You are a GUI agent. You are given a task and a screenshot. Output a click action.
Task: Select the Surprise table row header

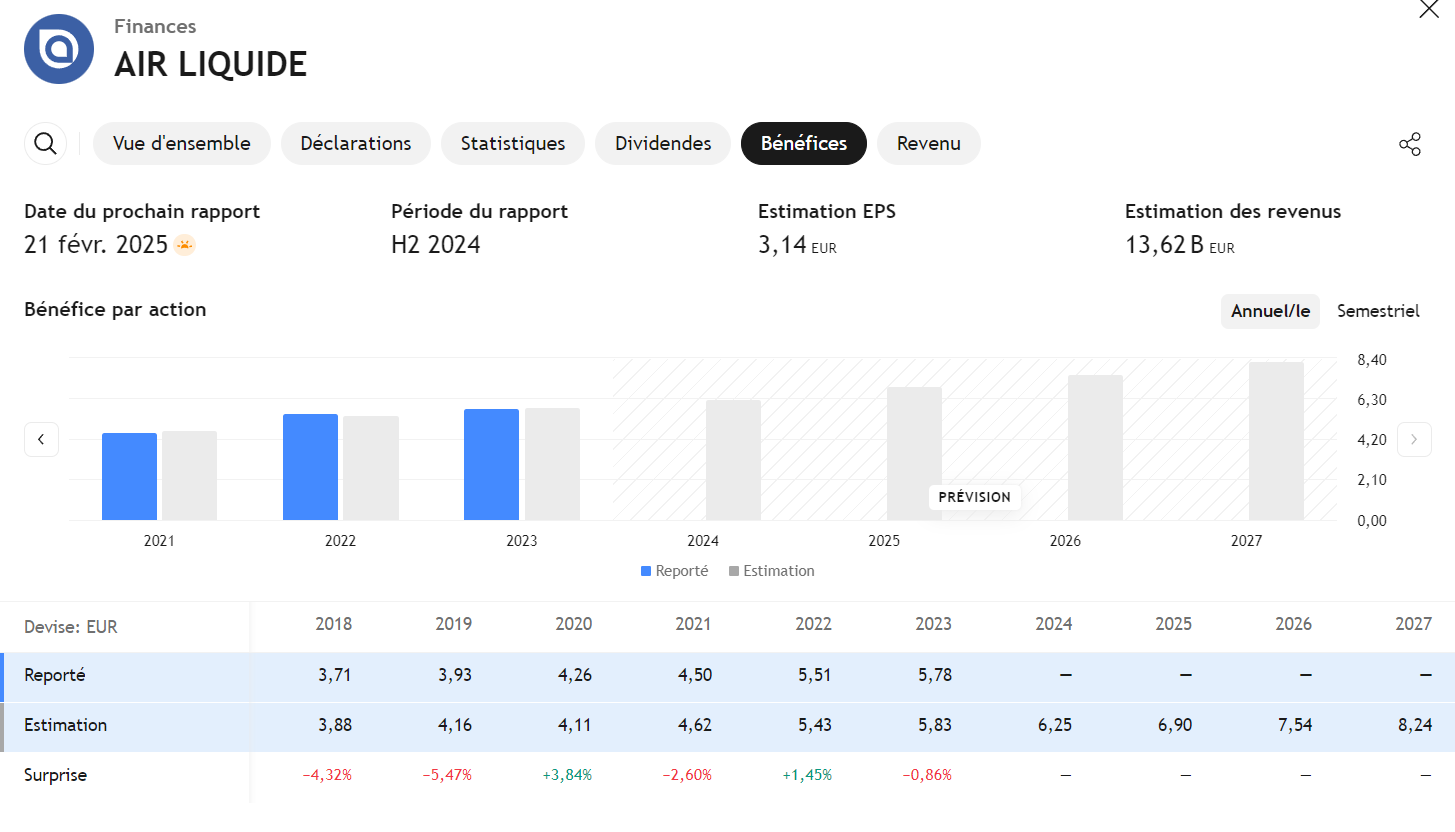point(56,775)
